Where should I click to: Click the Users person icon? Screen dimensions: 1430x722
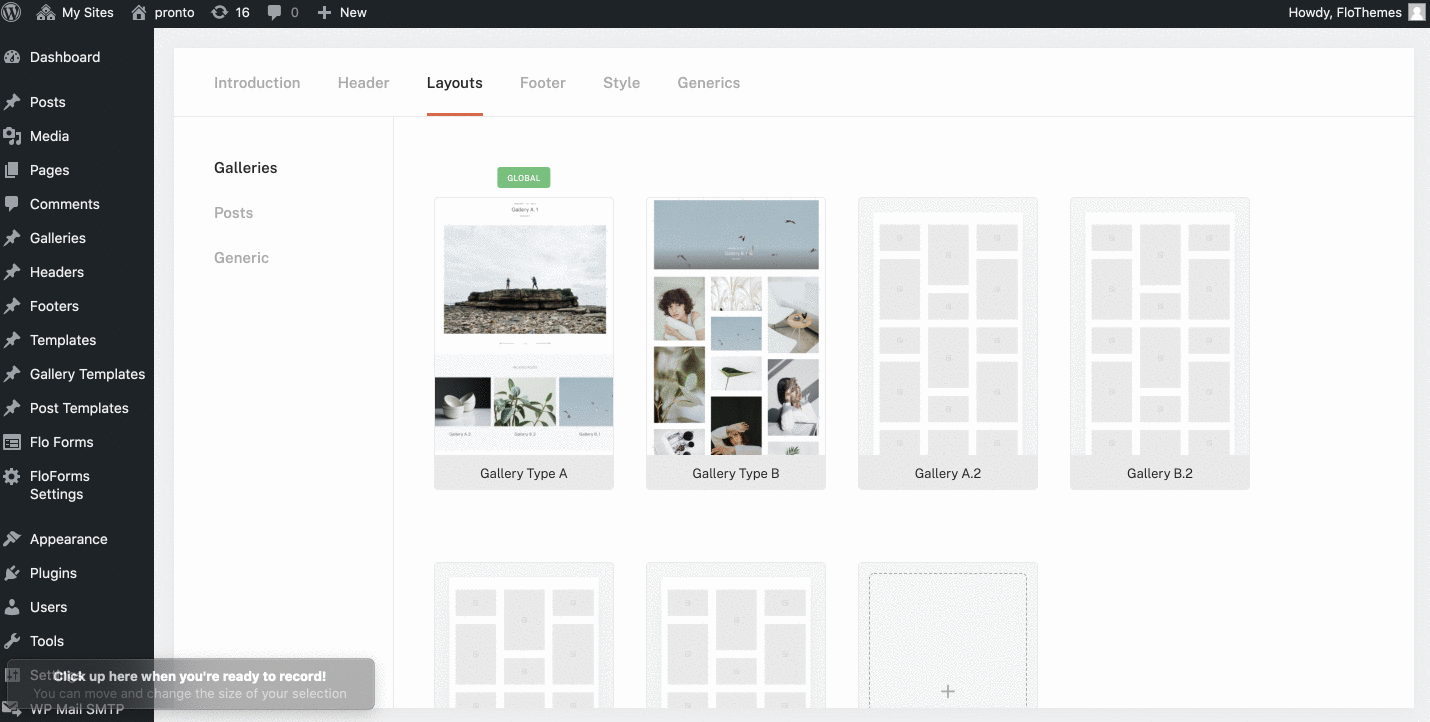[12, 607]
